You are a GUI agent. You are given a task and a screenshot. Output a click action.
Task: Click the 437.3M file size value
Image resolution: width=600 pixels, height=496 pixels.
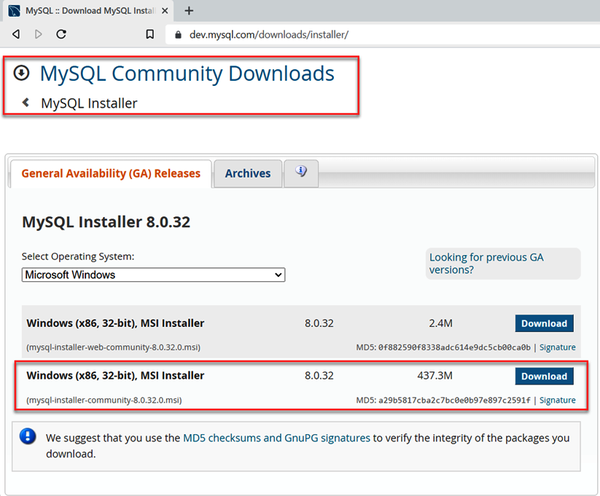tap(435, 375)
